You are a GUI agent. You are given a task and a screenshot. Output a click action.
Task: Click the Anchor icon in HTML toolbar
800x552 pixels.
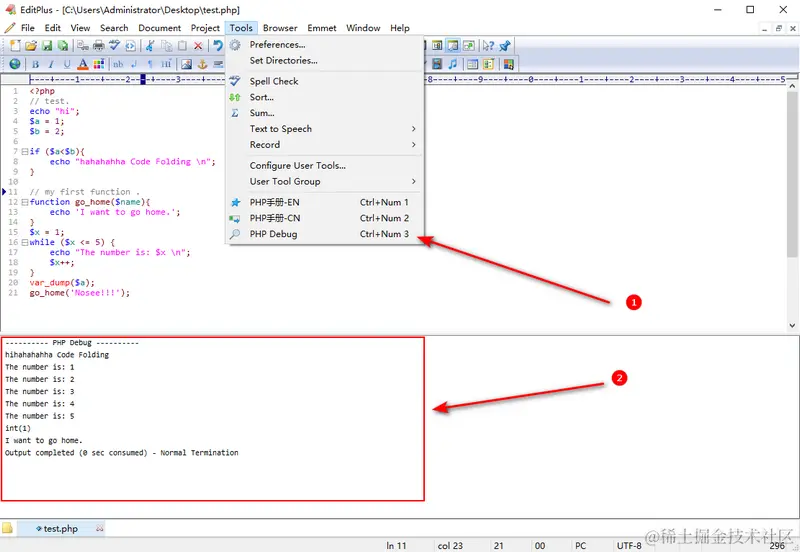point(202,64)
